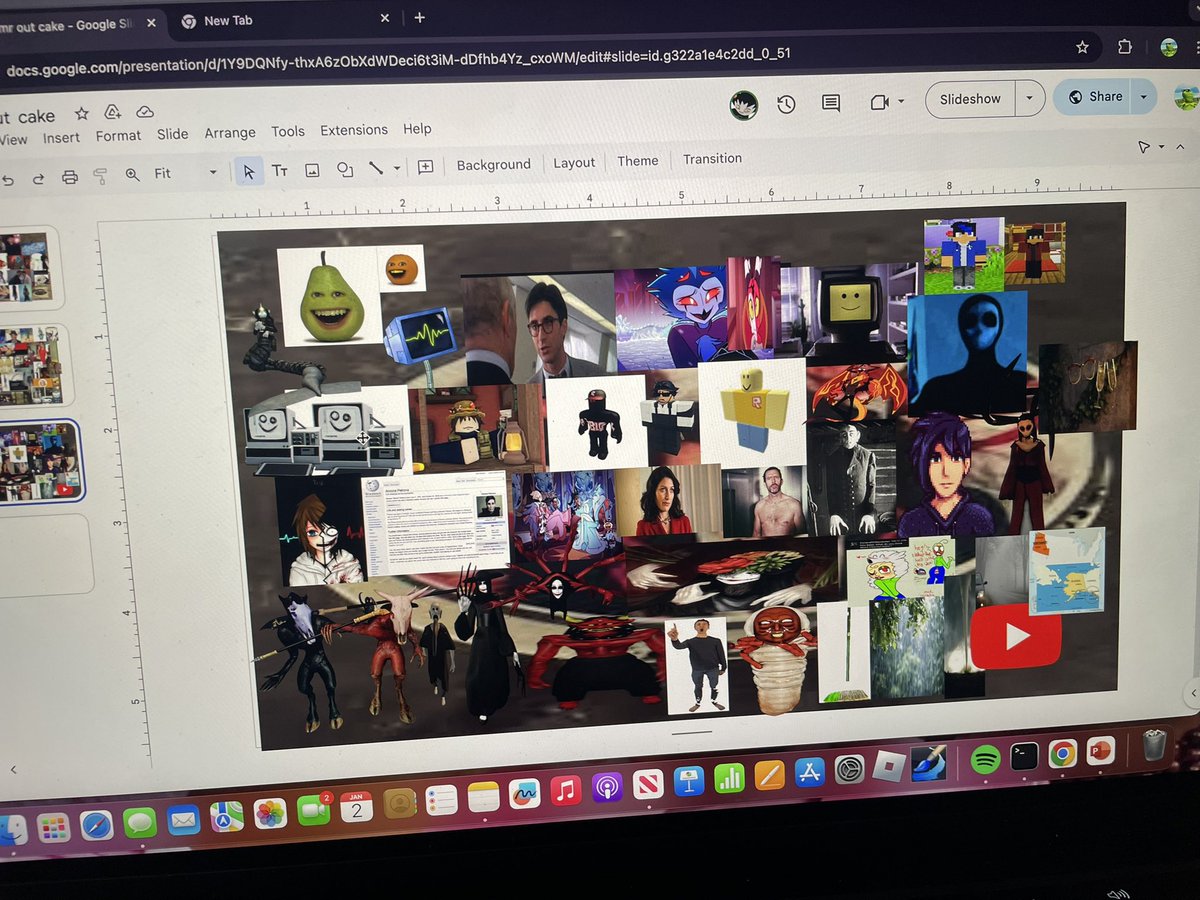Open Chrome extensions puzzle icon
The width and height of the screenshot is (1200, 900).
tap(1125, 47)
